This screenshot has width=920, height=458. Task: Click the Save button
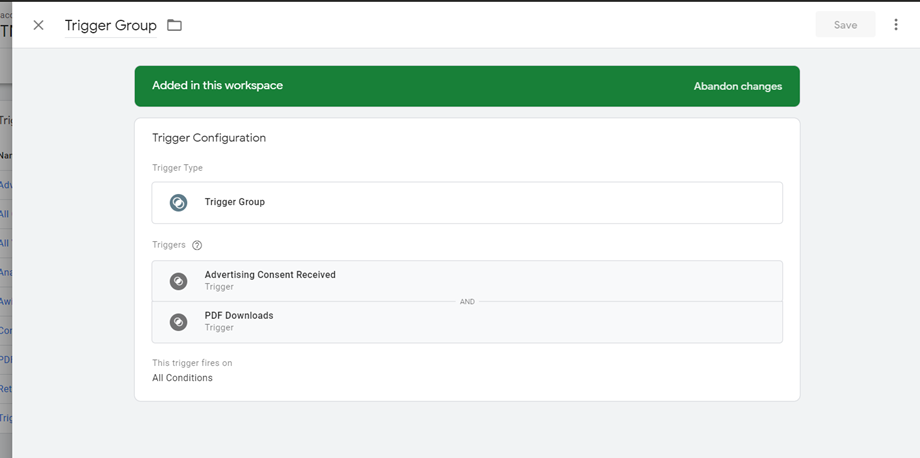click(845, 25)
